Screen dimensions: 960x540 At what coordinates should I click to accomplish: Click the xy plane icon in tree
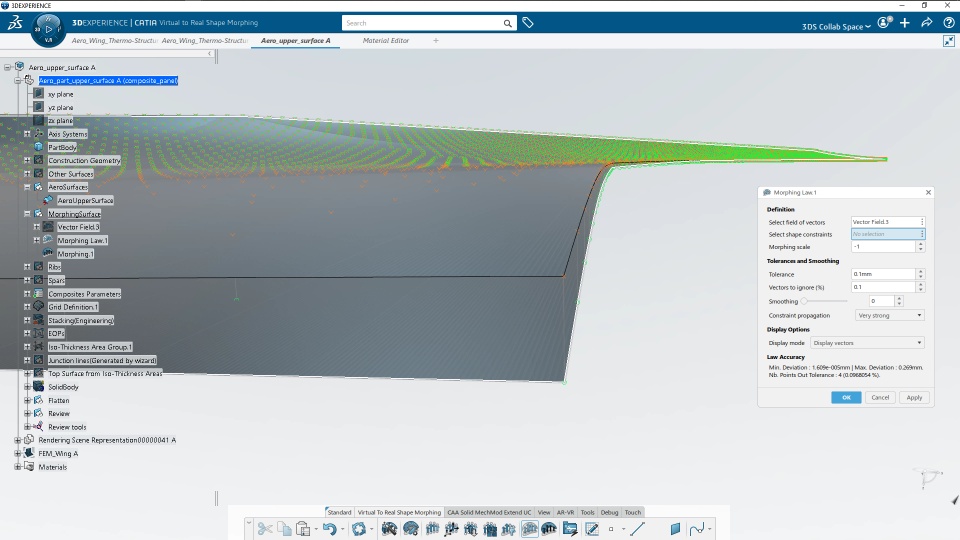point(39,94)
